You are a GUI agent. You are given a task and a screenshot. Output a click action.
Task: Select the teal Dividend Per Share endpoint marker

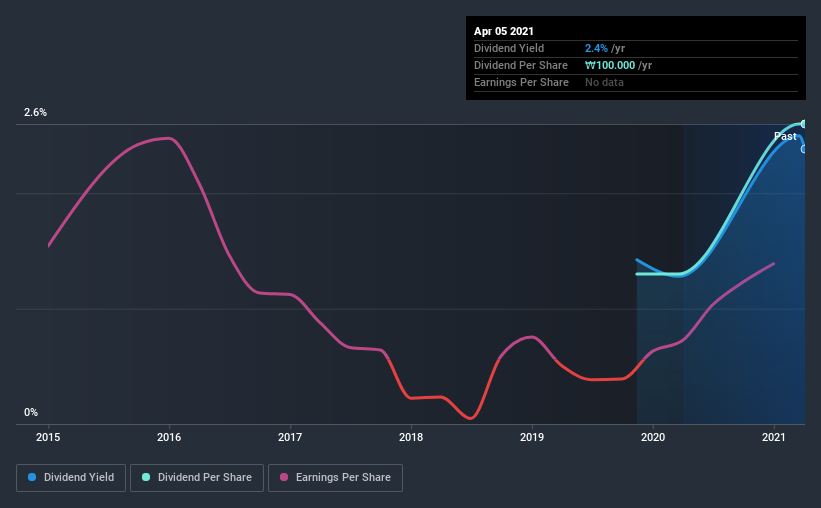[804, 124]
